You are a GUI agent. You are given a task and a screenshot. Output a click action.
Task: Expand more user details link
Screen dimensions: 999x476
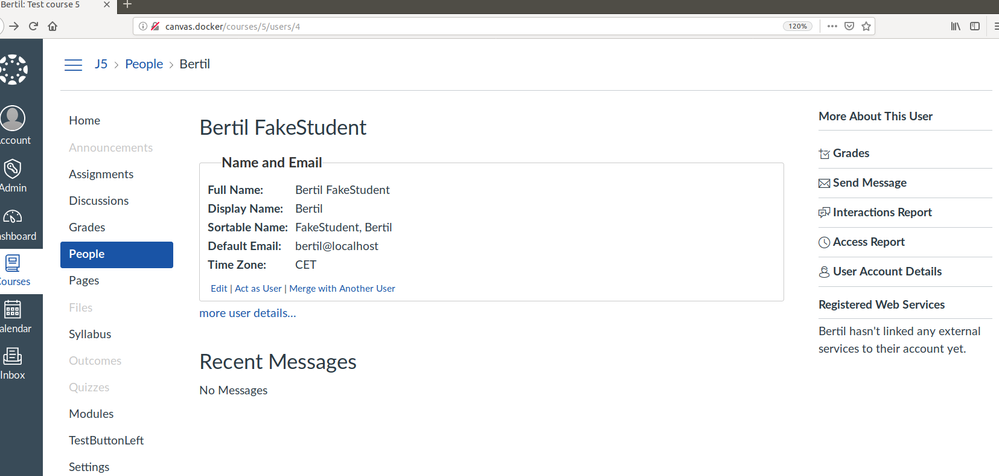[248, 314]
